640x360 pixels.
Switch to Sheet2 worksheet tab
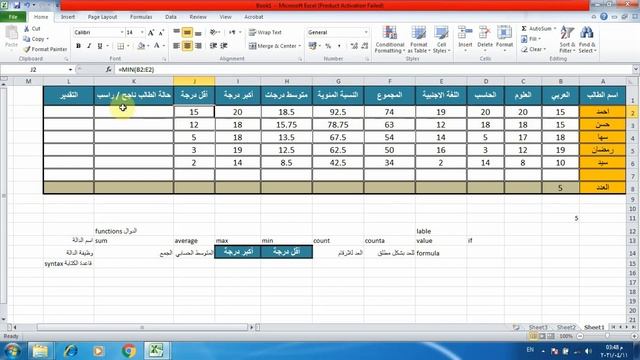pyautogui.click(x=566, y=327)
